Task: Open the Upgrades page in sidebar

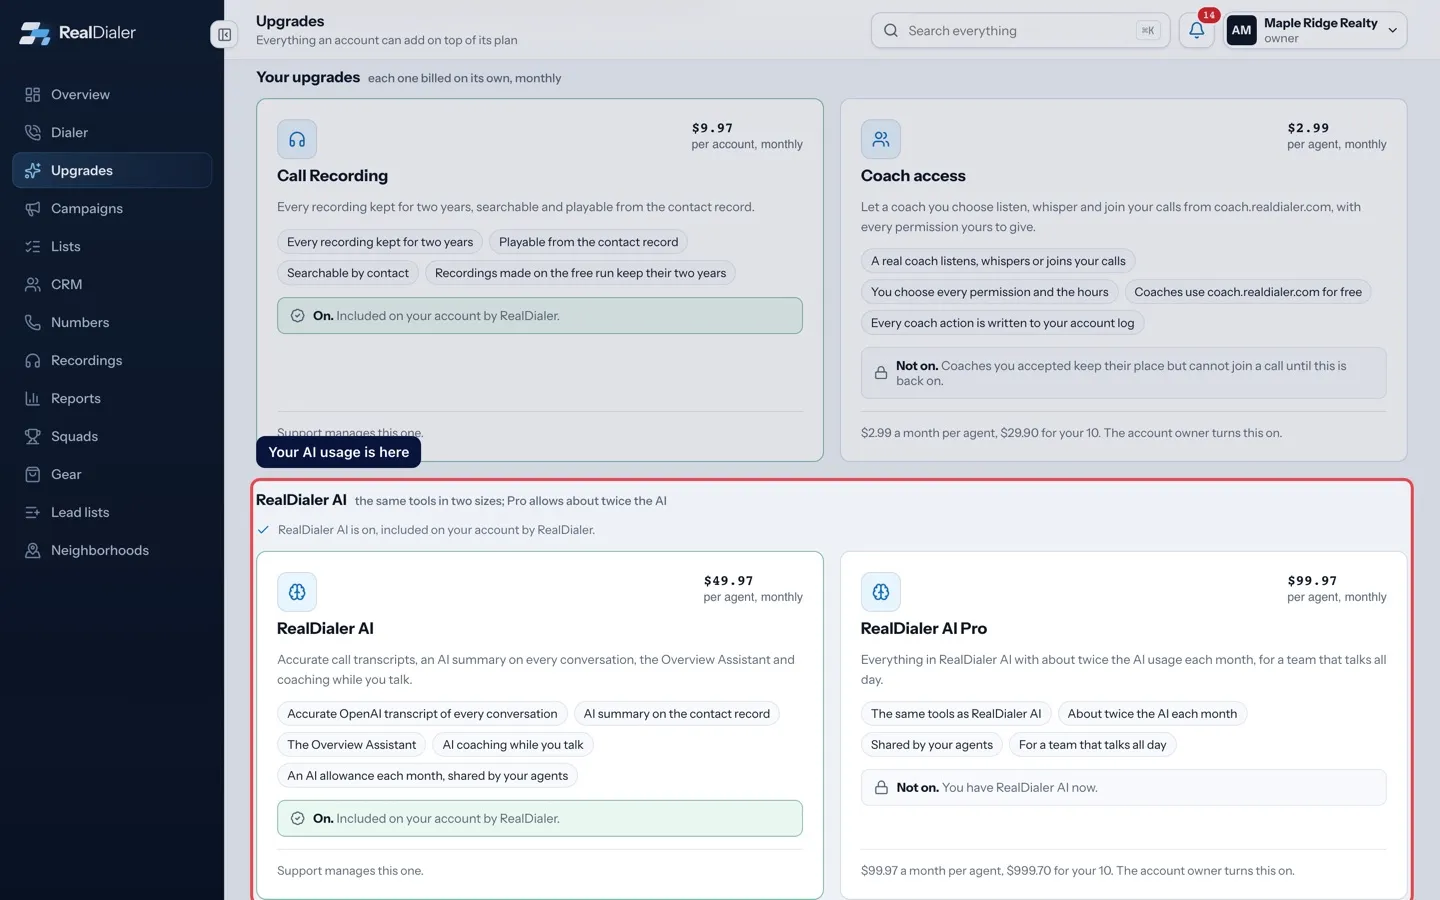Action: tap(112, 171)
